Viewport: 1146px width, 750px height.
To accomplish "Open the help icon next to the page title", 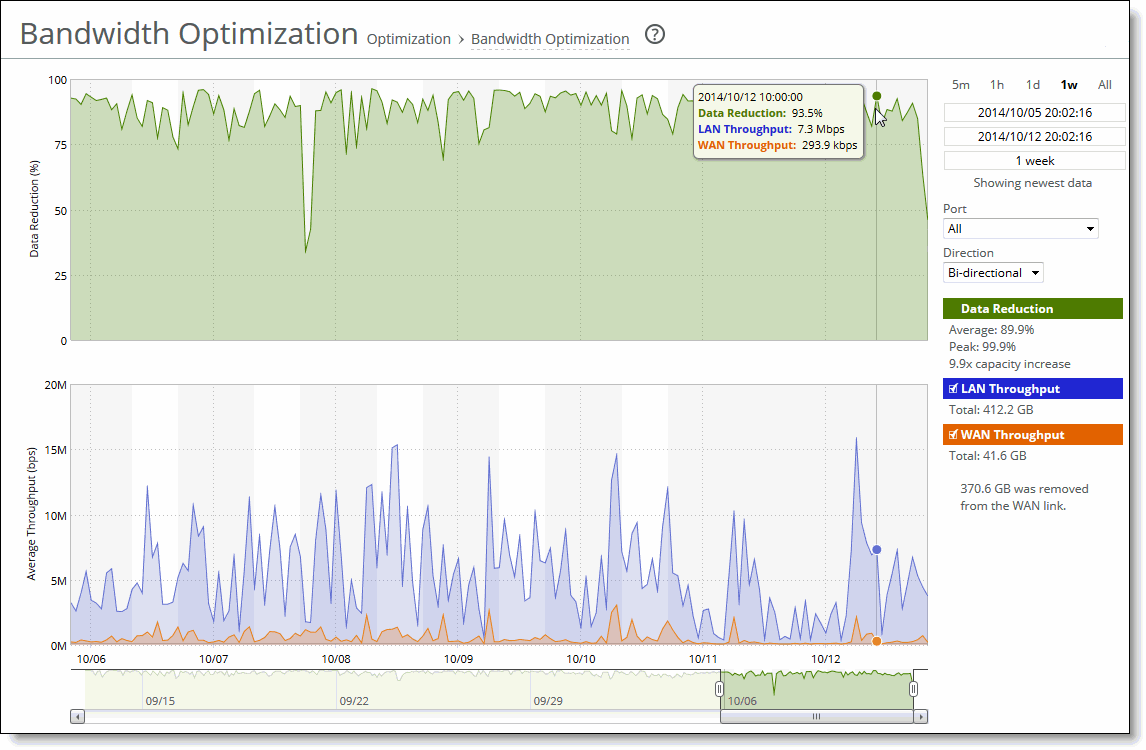I will pos(655,34).
